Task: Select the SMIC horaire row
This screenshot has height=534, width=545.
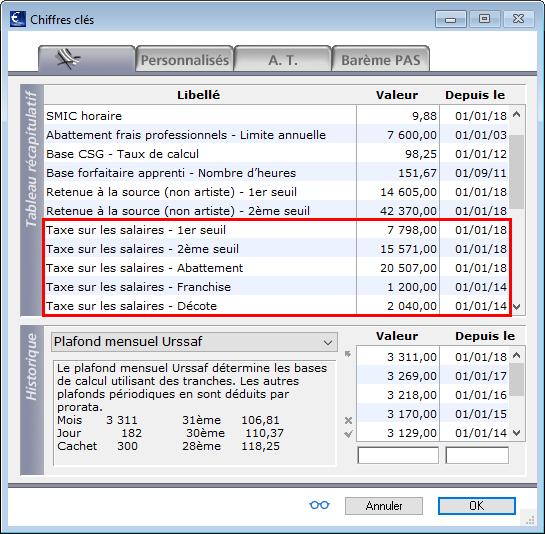Action: coord(276,116)
